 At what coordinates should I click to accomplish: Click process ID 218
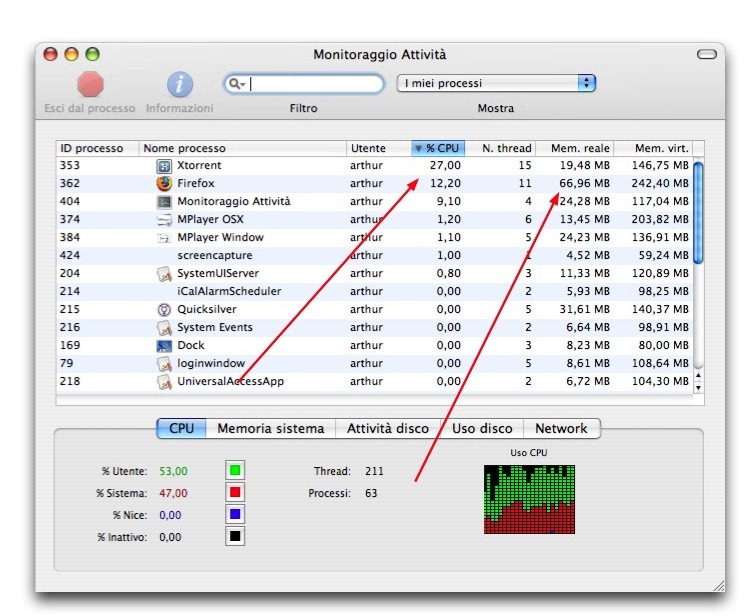(x=70, y=381)
